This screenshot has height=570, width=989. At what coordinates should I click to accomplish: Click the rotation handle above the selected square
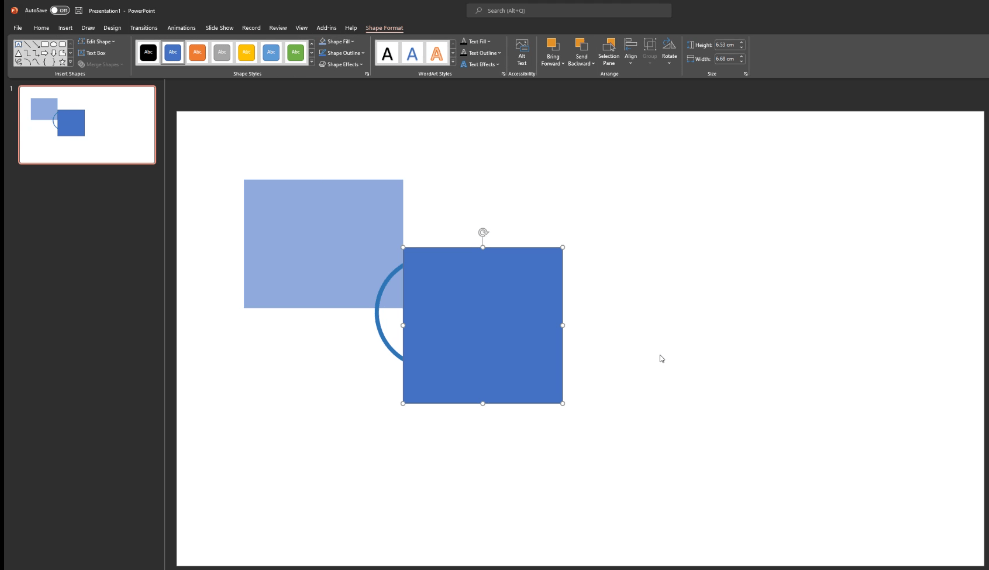coord(483,233)
